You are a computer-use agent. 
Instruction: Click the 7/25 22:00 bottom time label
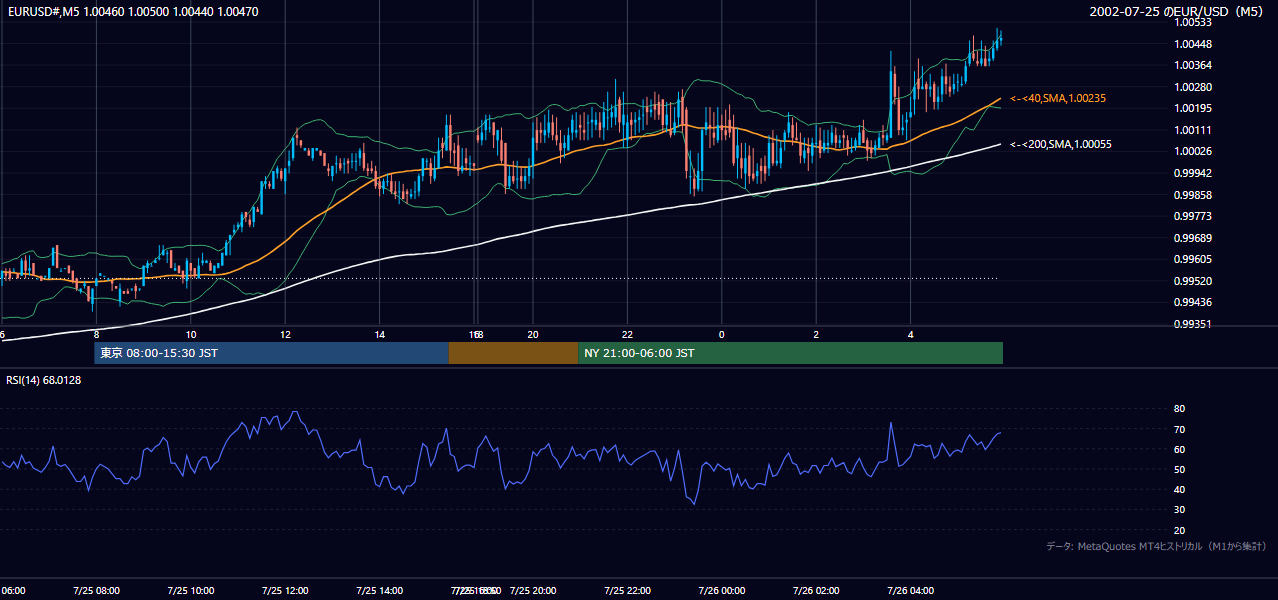627,591
